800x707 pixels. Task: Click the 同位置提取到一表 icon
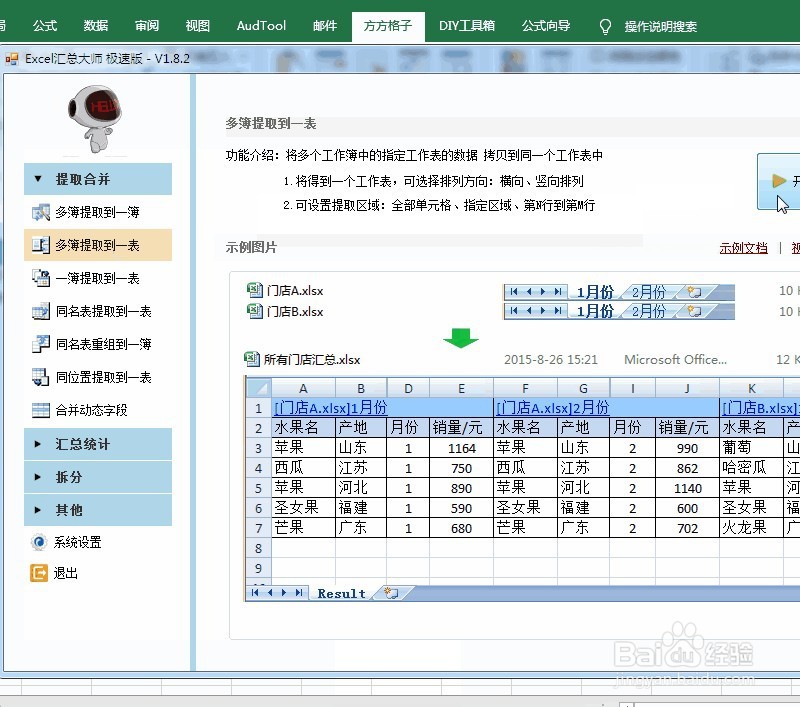click(41, 377)
